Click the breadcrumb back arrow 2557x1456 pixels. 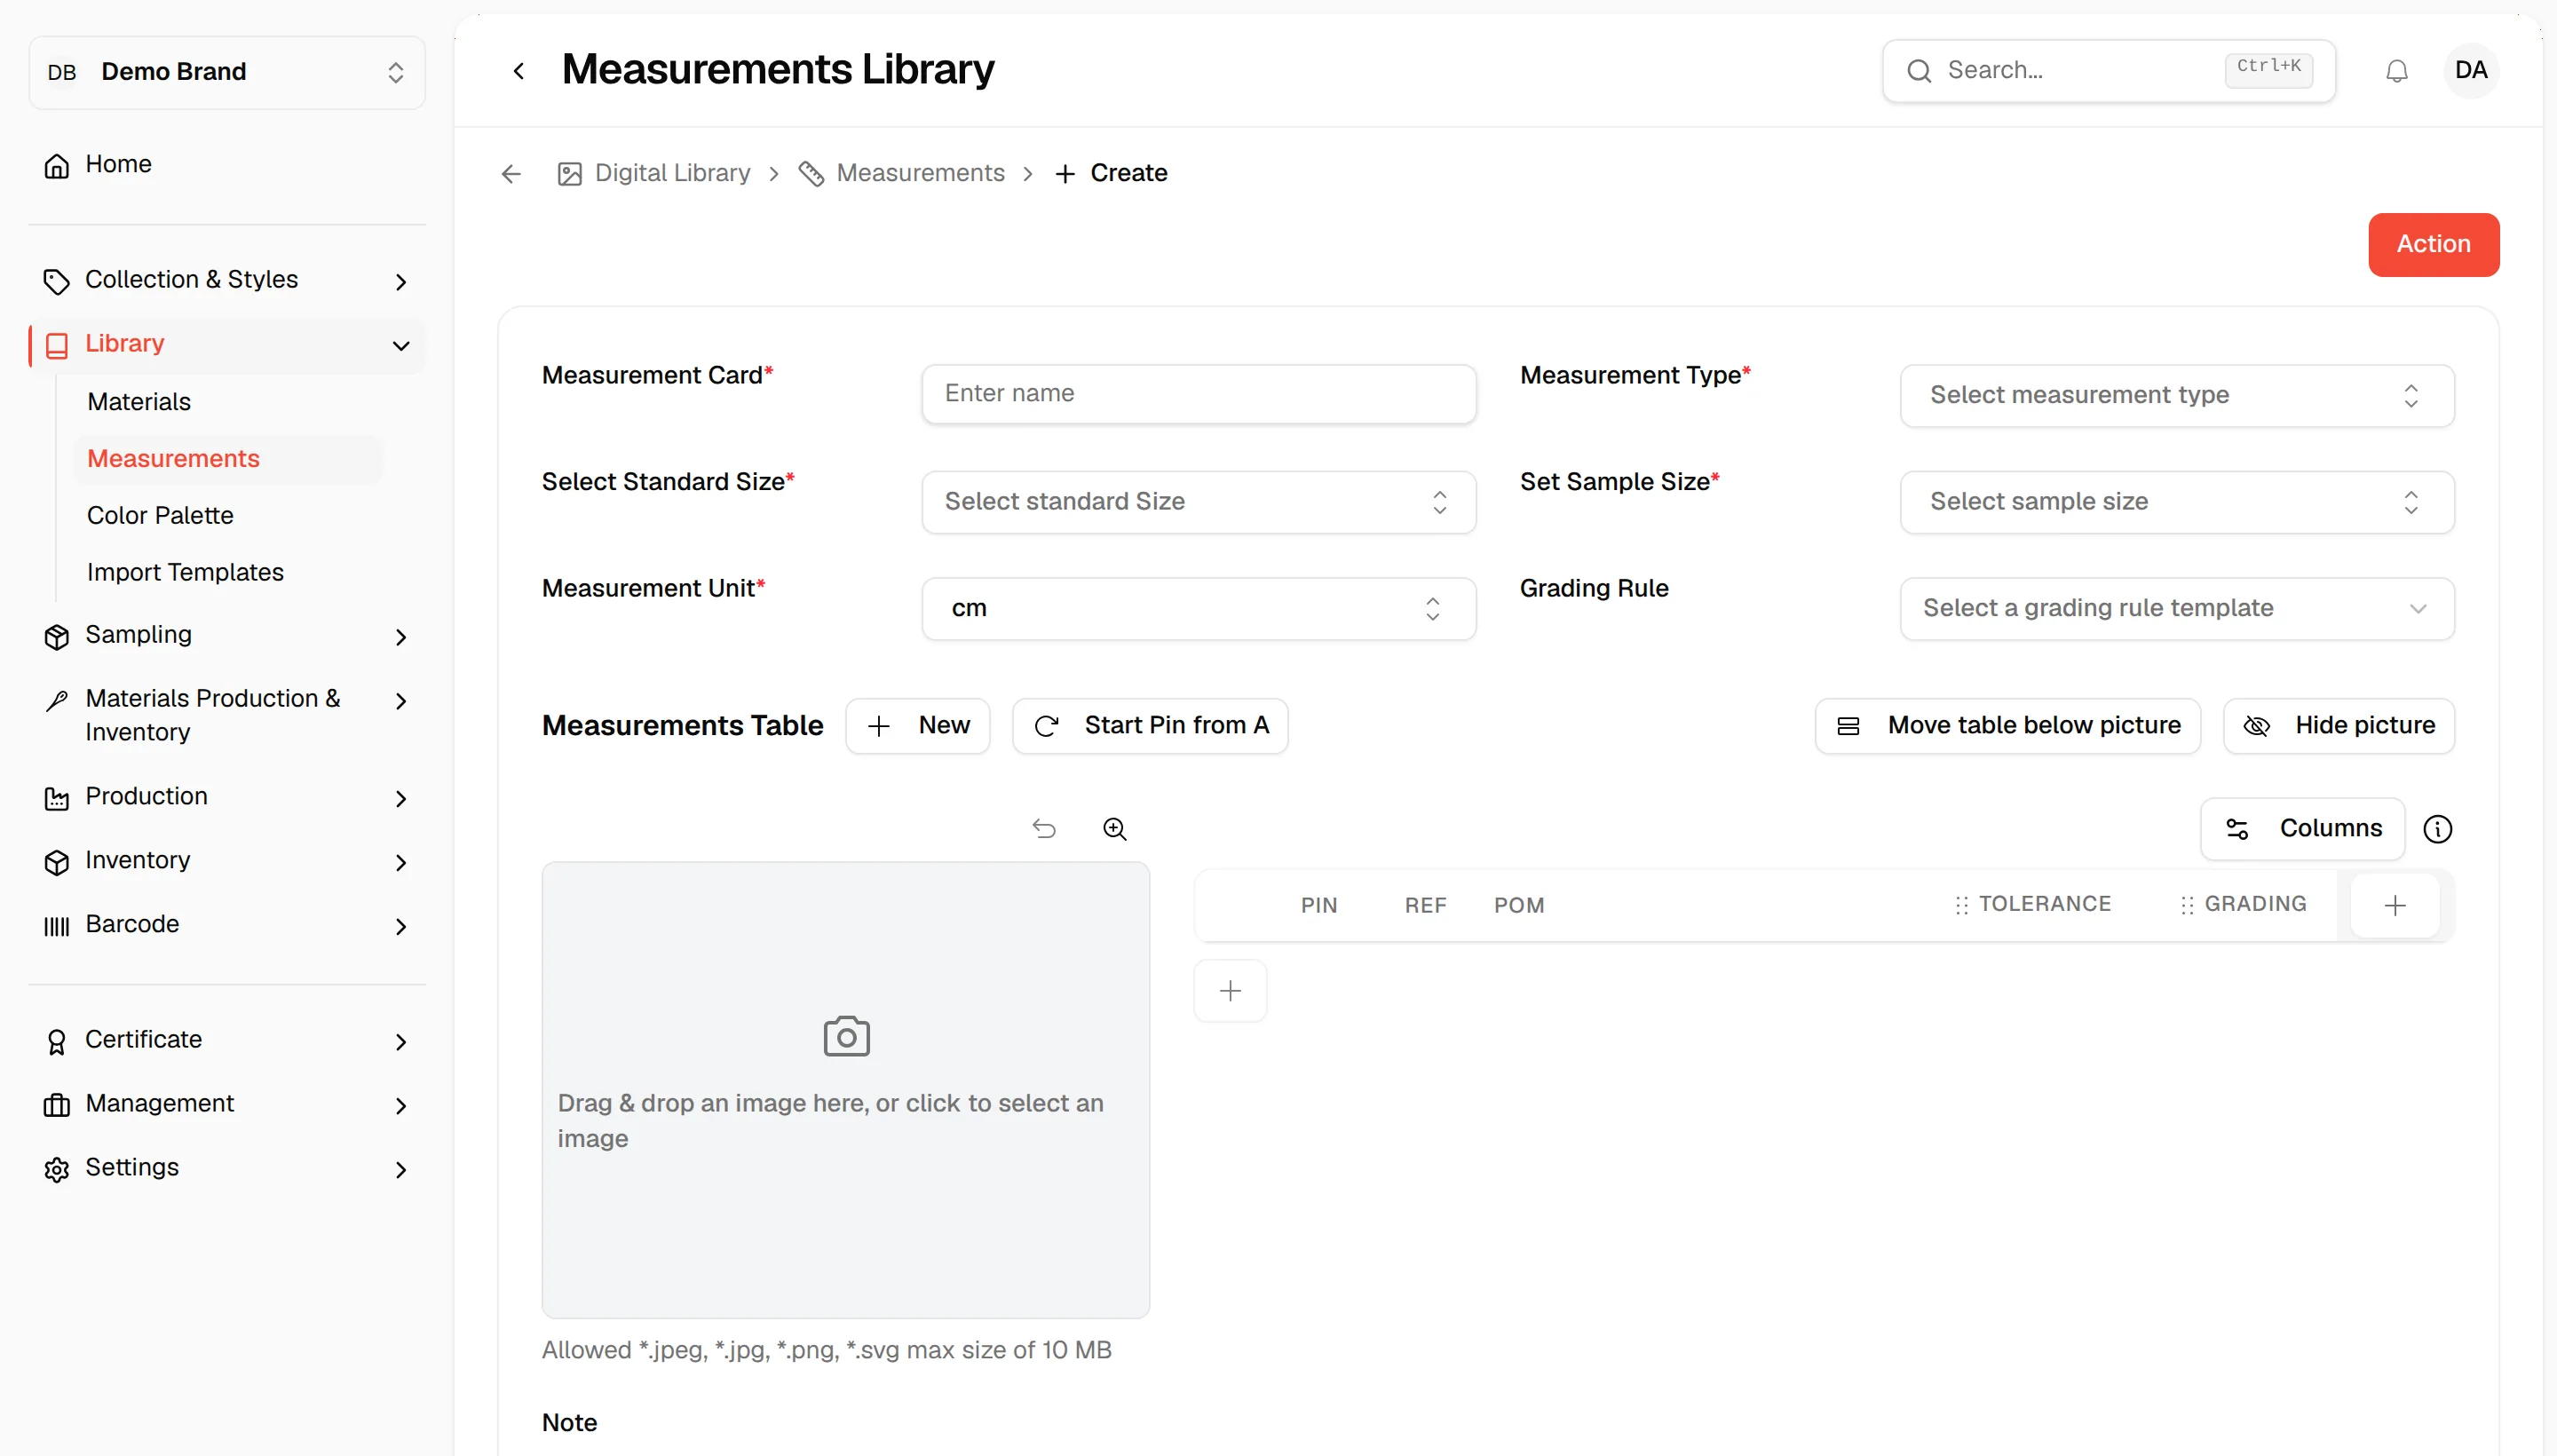point(511,174)
